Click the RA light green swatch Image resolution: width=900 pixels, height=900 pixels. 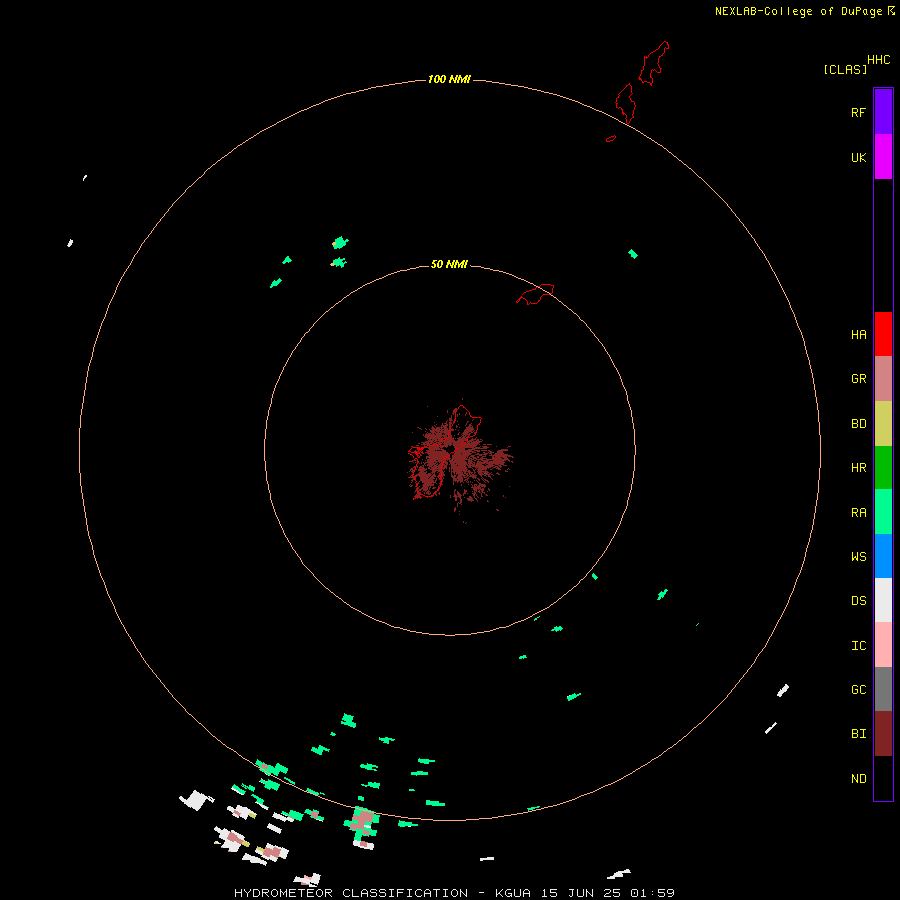tap(883, 512)
